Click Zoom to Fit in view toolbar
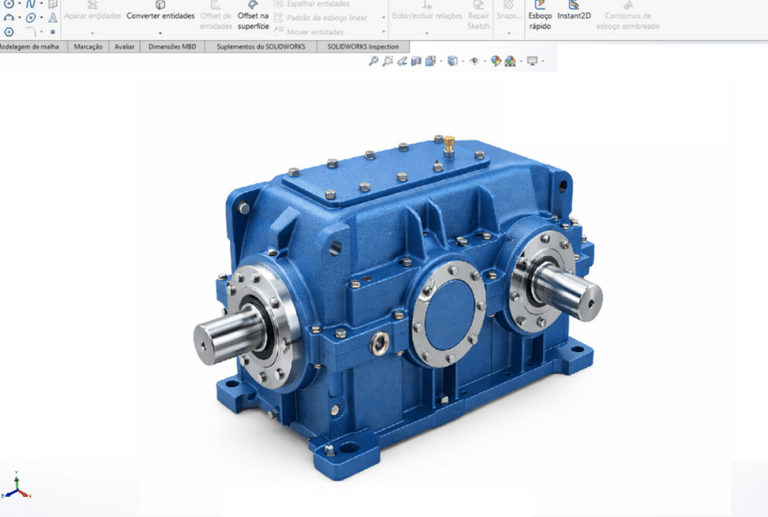The height and width of the screenshot is (517, 768). [373, 61]
